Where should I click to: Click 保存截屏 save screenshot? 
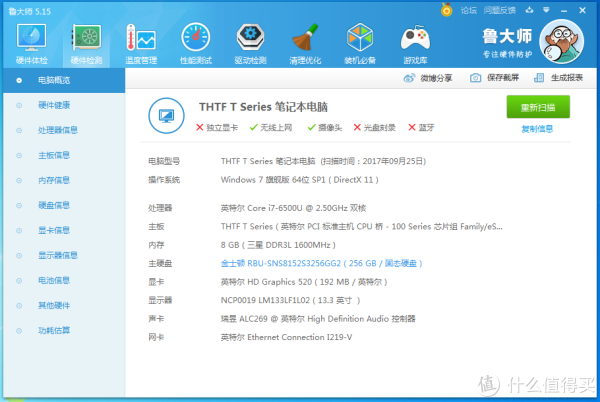[x=494, y=78]
